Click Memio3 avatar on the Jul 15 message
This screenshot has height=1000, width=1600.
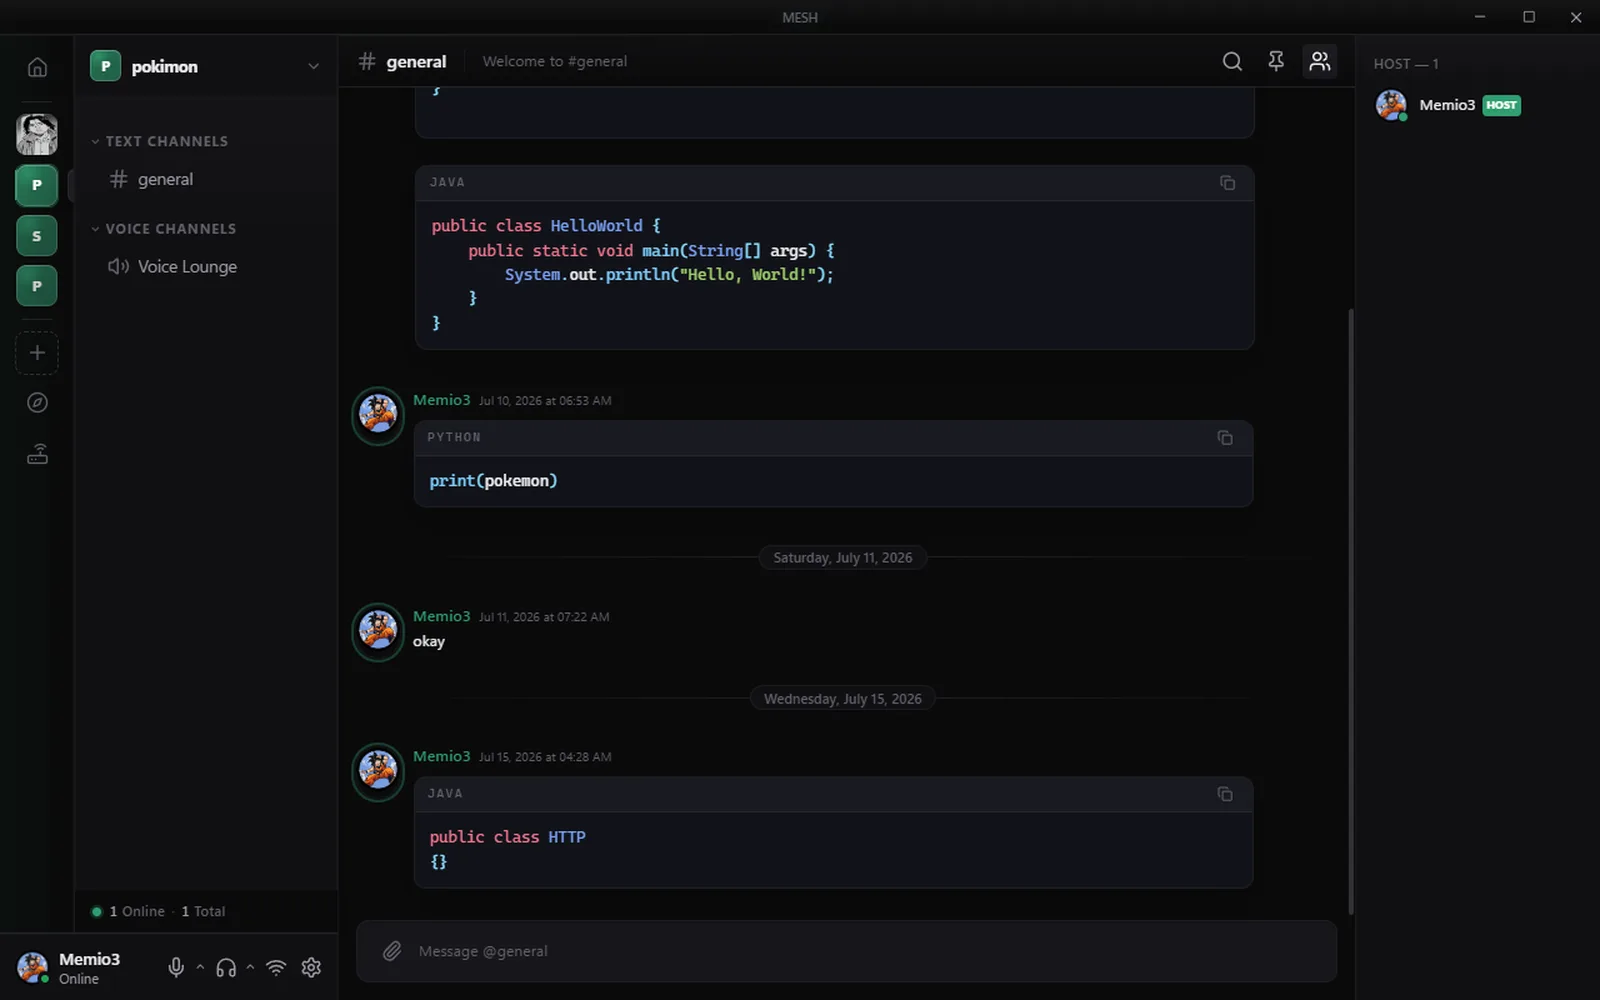378,770
